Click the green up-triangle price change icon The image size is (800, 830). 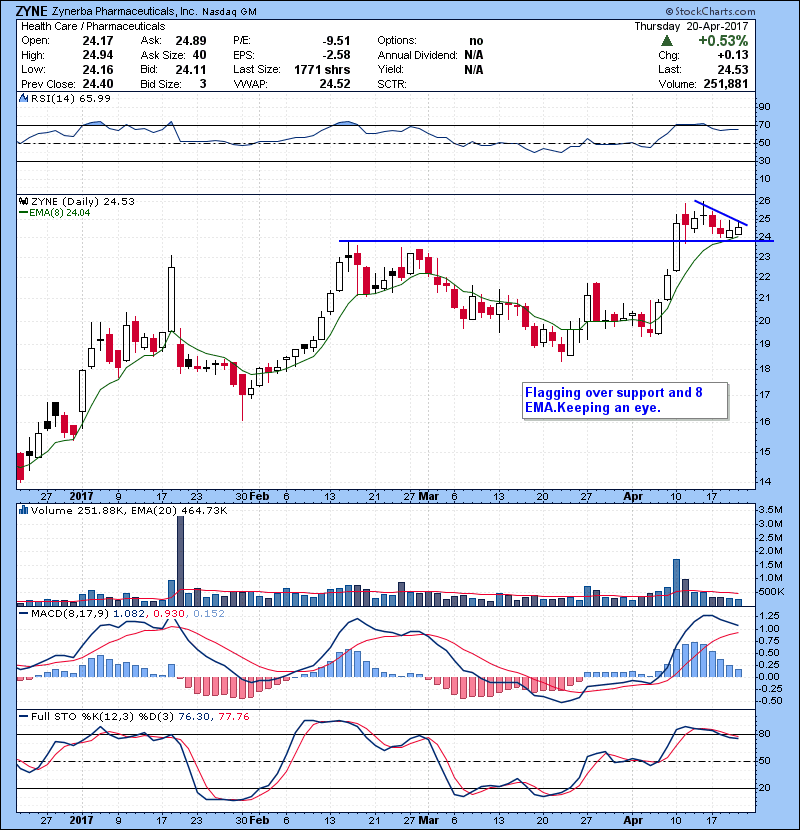tap(667, 41)
